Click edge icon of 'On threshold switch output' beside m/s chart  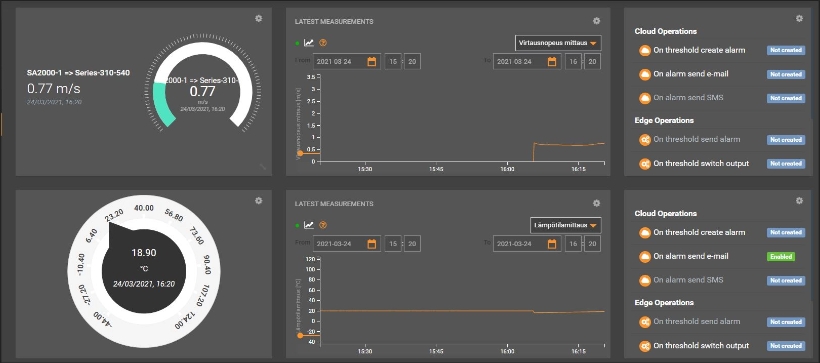[645, 164]
